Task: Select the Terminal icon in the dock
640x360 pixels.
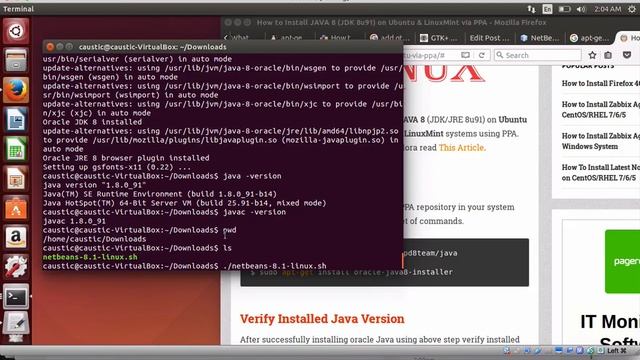Action: pyautogui.click(x=16, y=297)
